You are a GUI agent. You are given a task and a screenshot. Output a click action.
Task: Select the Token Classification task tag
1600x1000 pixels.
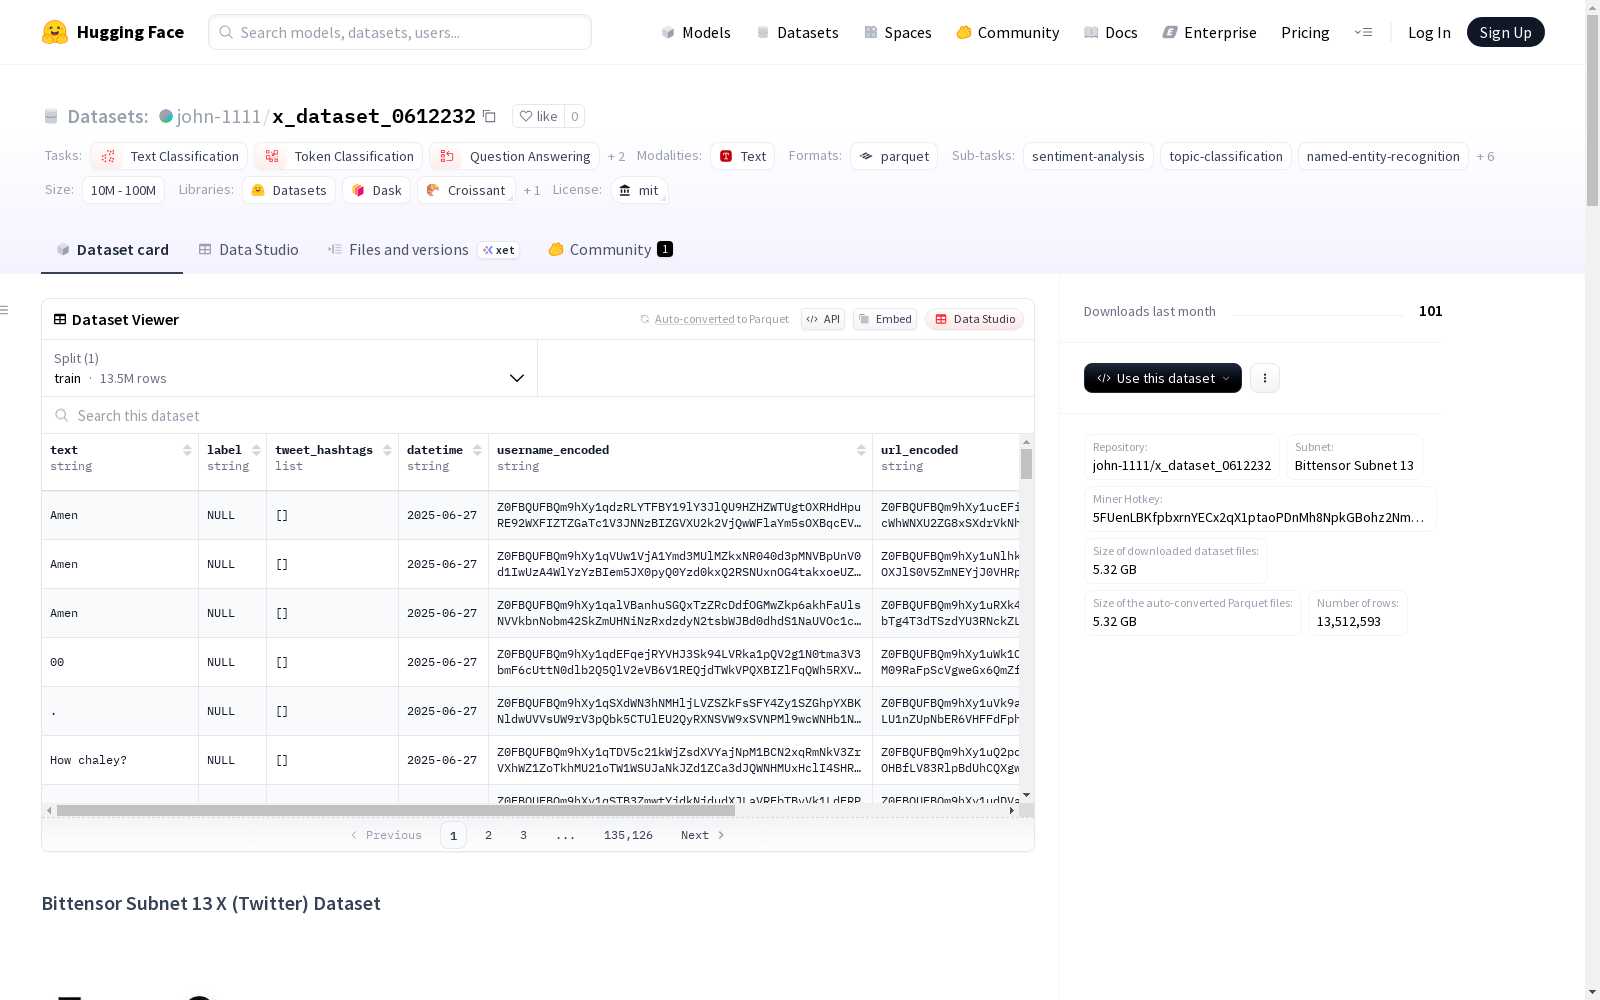(x=339, y=156)
